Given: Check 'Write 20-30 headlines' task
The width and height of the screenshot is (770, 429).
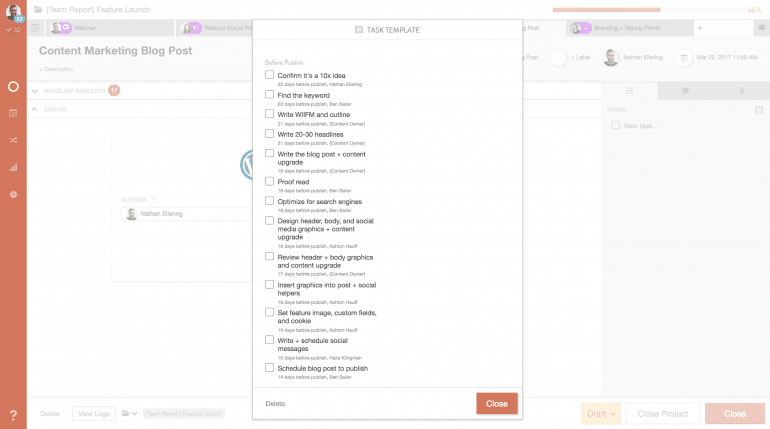Looking at the screenshot, I should click(269, 134).
